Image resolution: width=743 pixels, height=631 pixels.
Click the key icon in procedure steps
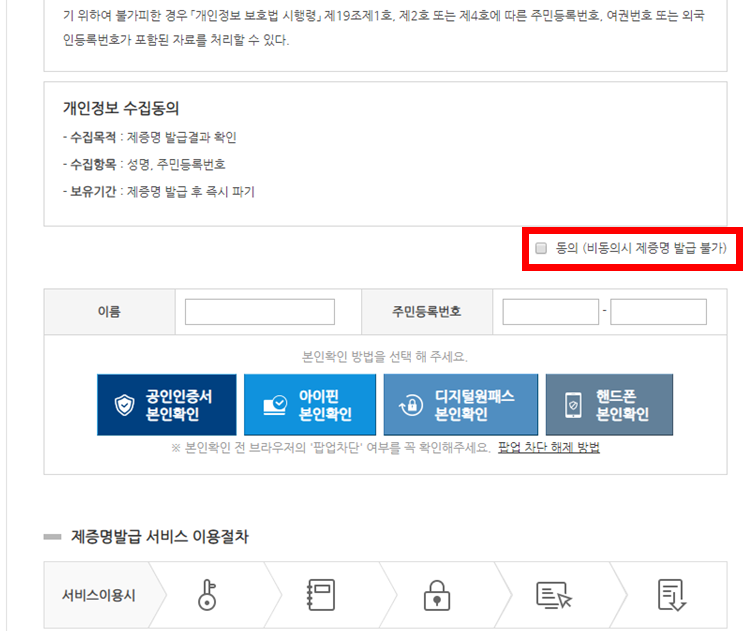tap(207, 595)
